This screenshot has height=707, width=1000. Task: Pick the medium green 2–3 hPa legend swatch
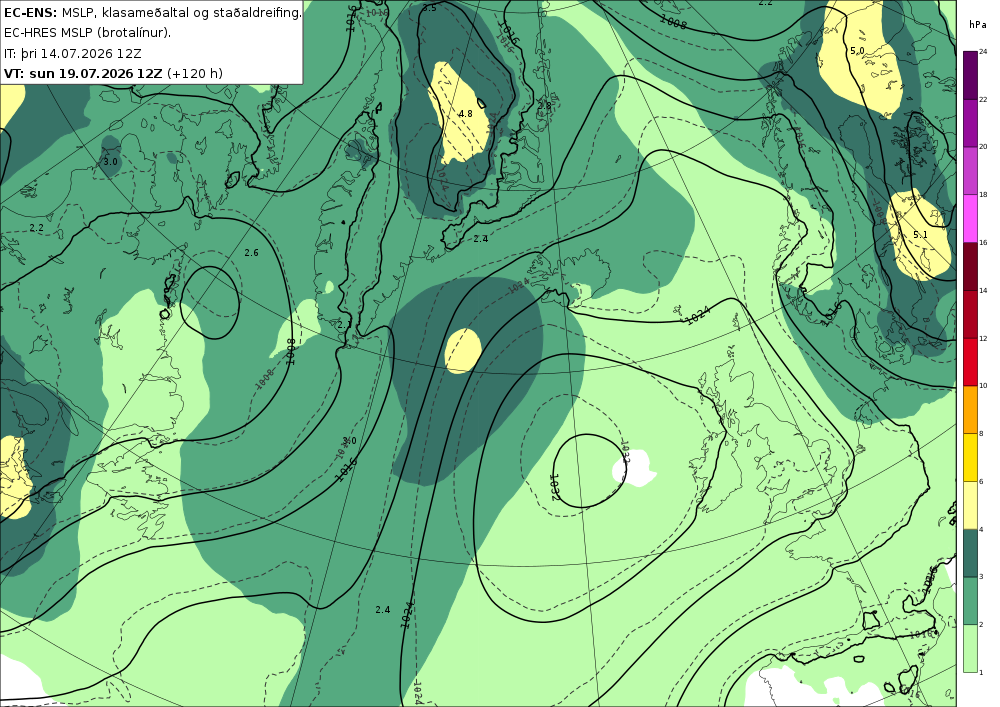970,601
